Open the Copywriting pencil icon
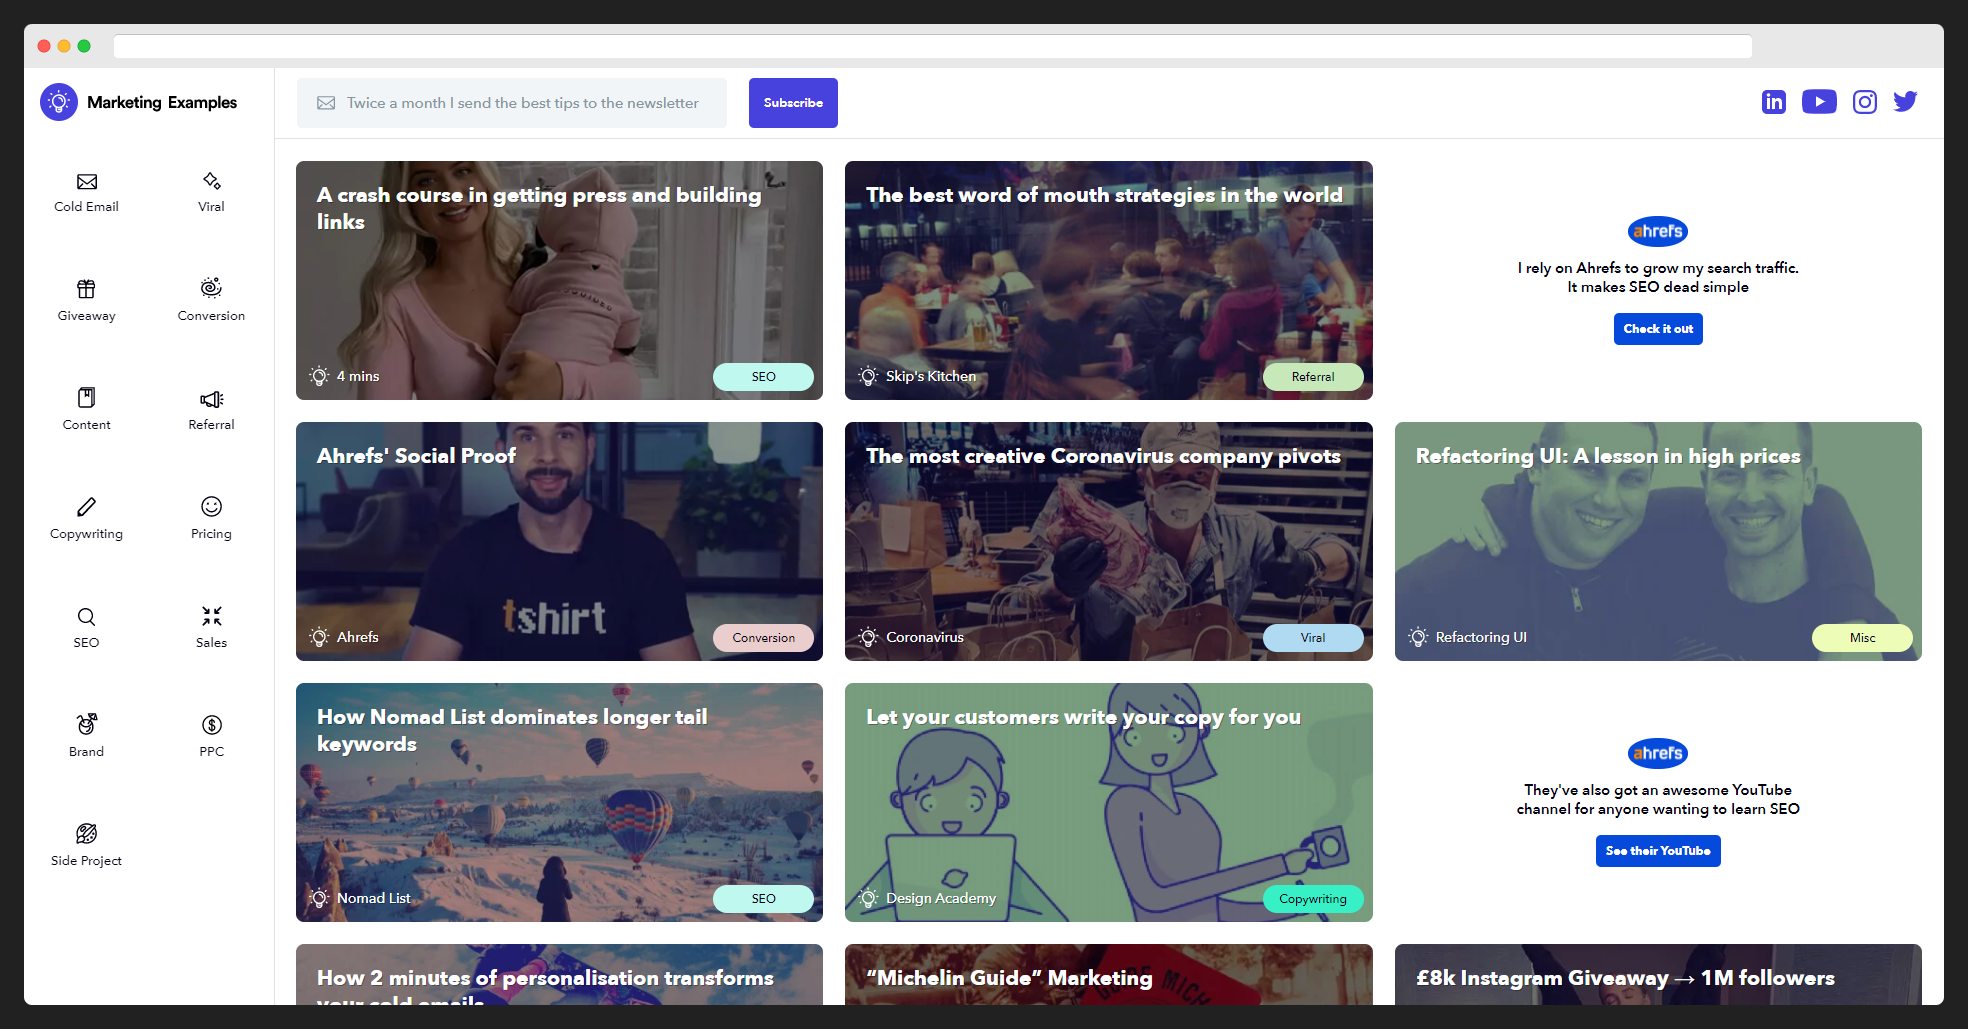 (87, 507)
